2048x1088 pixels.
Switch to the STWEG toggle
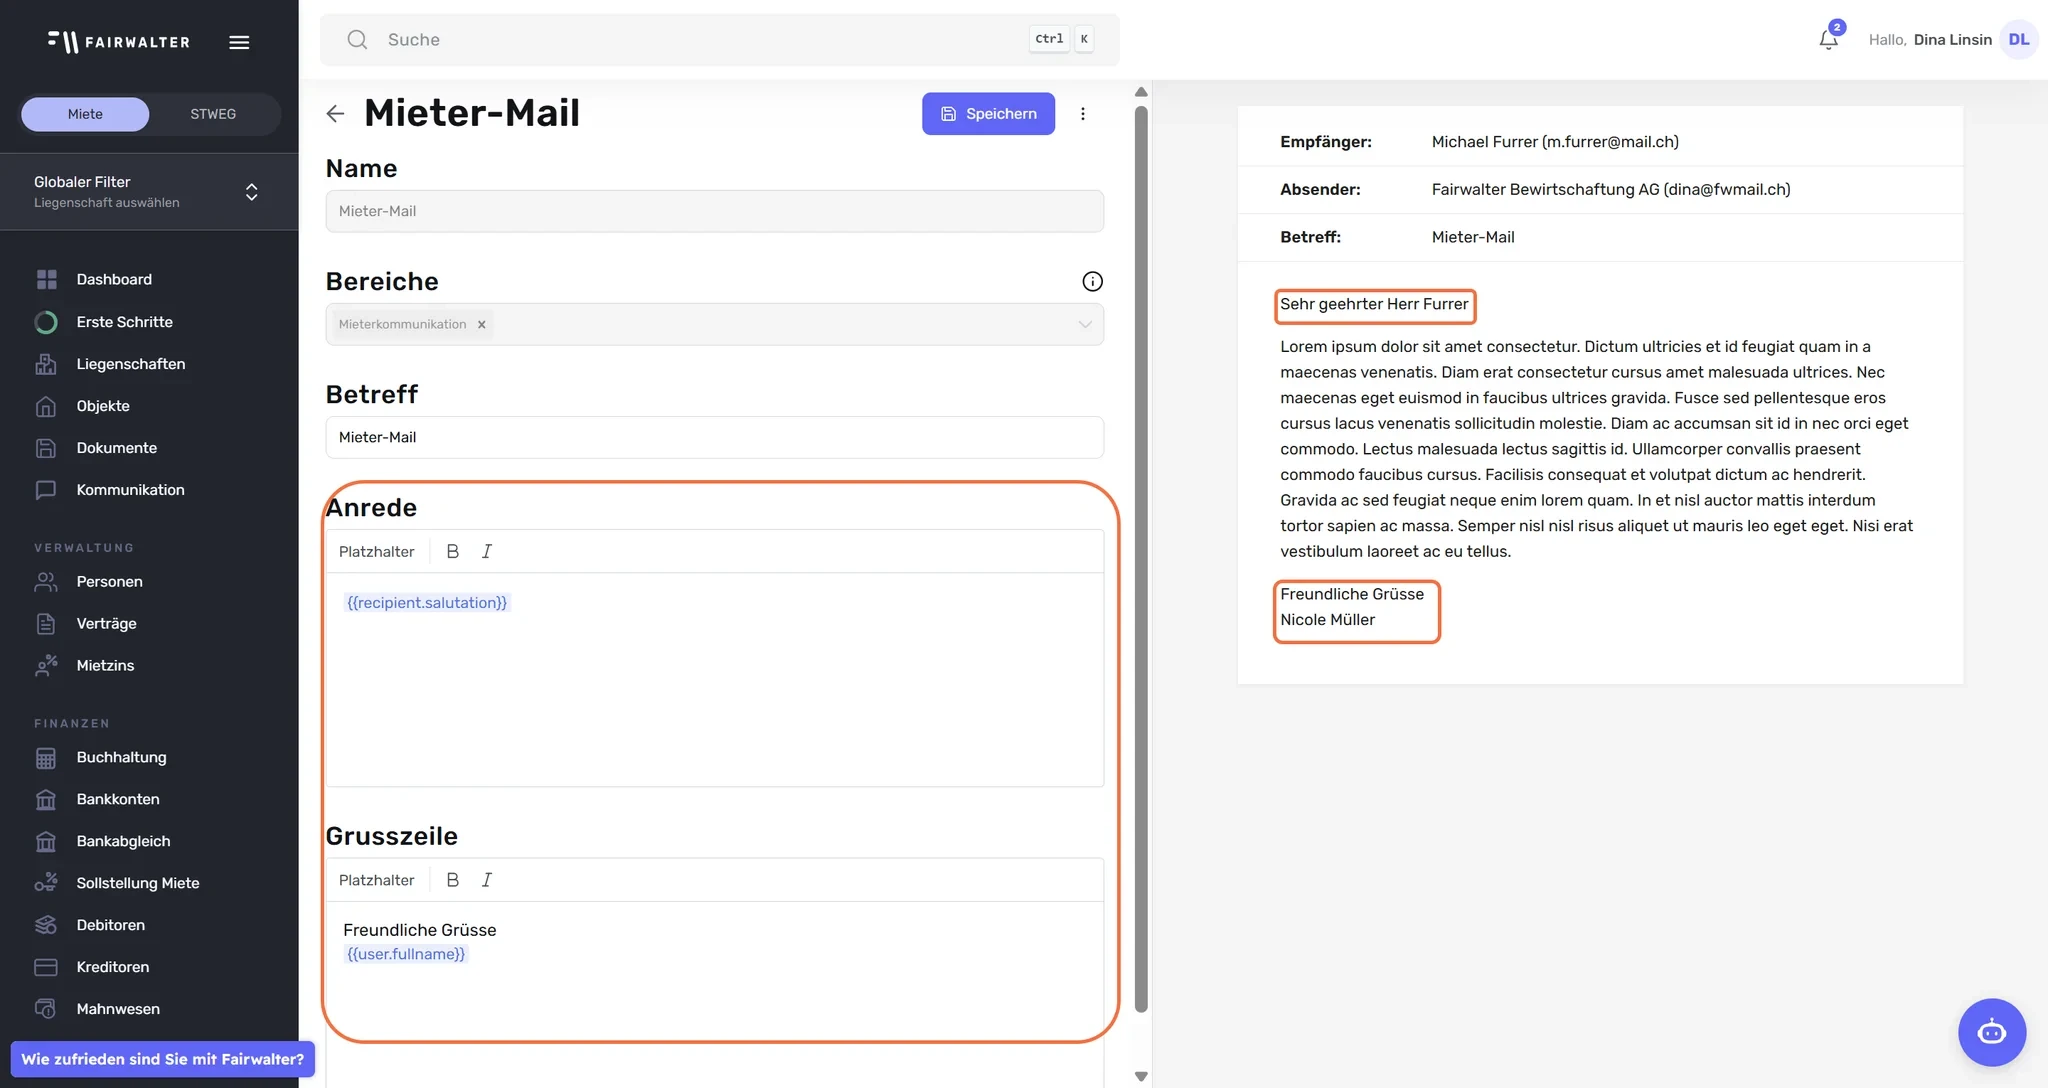(213, 114)
